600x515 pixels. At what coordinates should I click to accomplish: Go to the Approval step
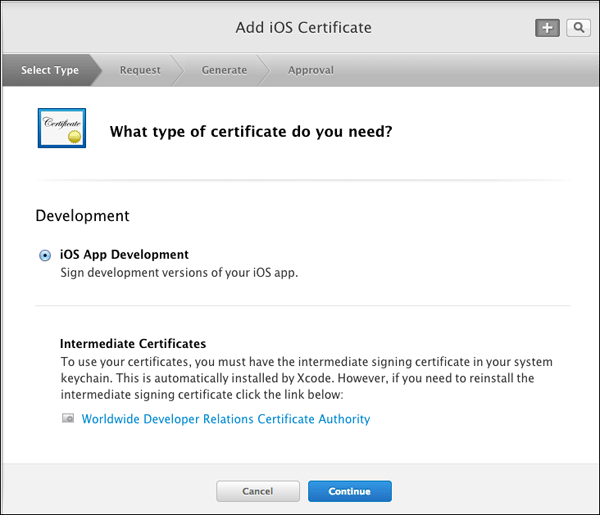click(311, 70)
